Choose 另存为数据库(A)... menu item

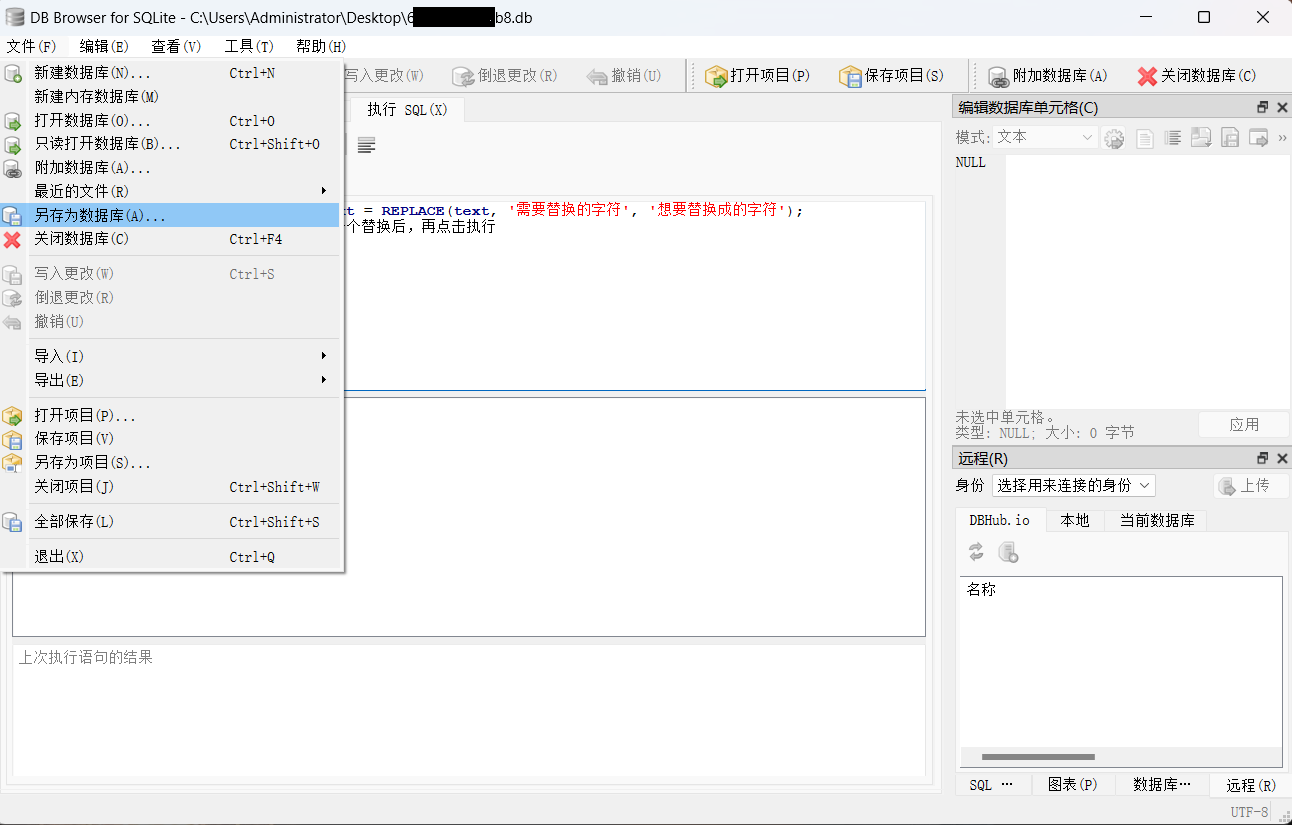[171, 215]
